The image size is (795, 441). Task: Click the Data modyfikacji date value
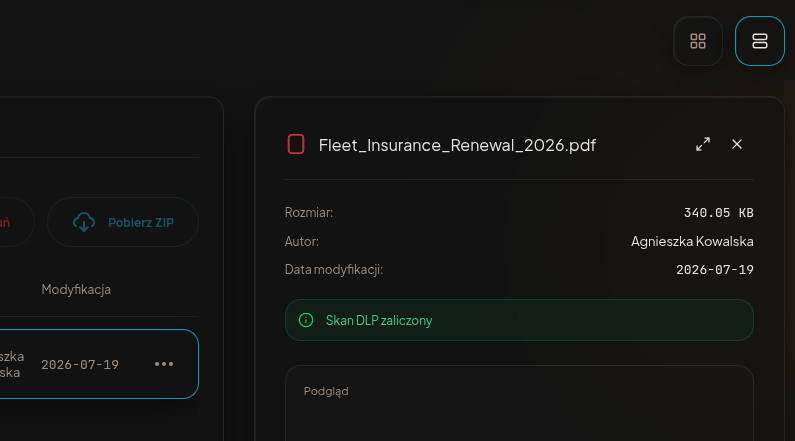tap(714, 270)
